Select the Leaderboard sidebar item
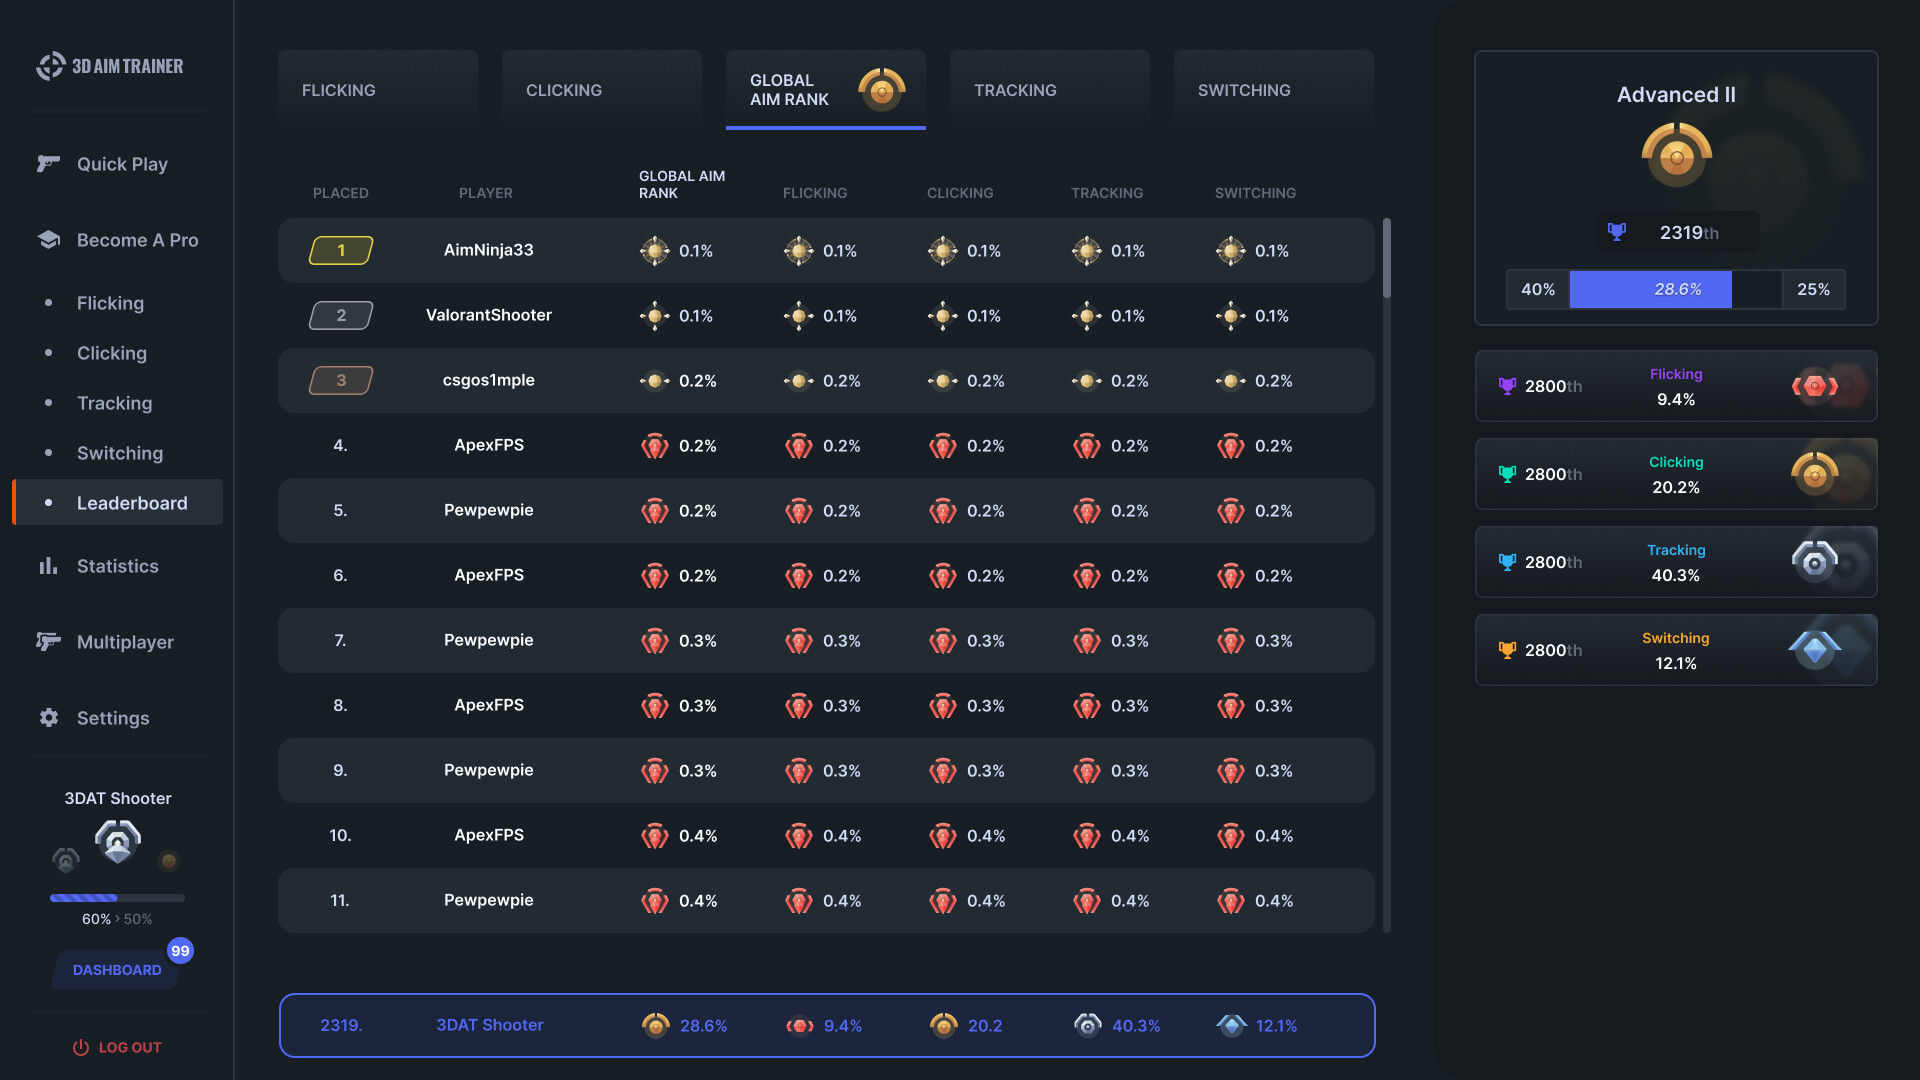 [x=129, y=501]
